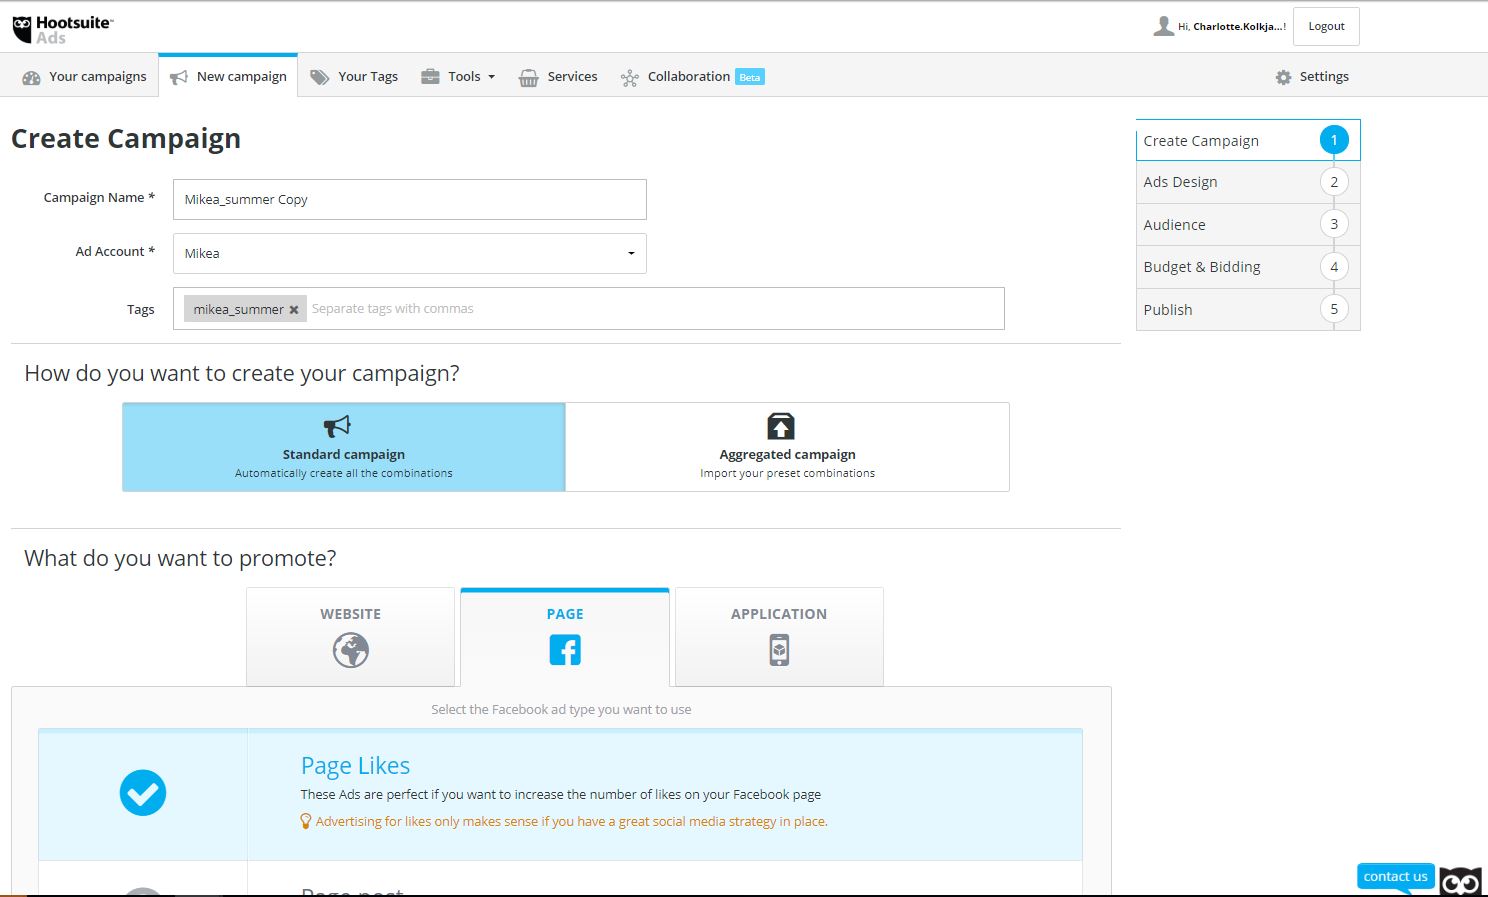The image size is (1488, 897).
Task: Click the user avatar icon
Action: pos(1163,26)
